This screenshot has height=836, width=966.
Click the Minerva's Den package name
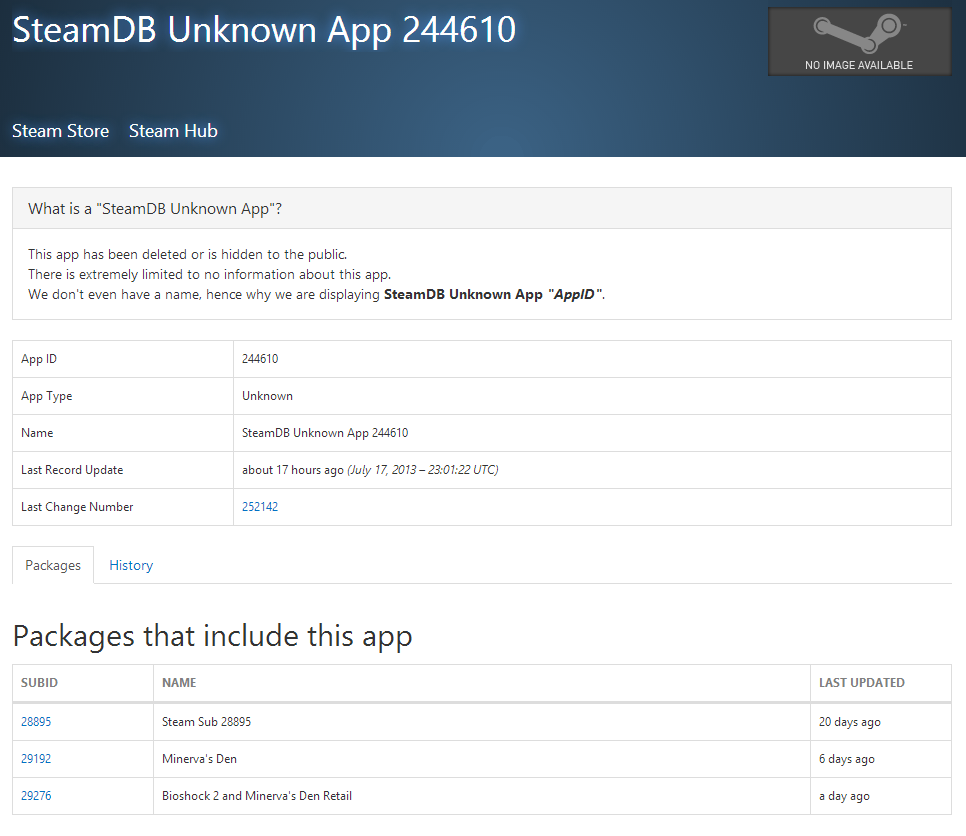(x=199, y=759)
